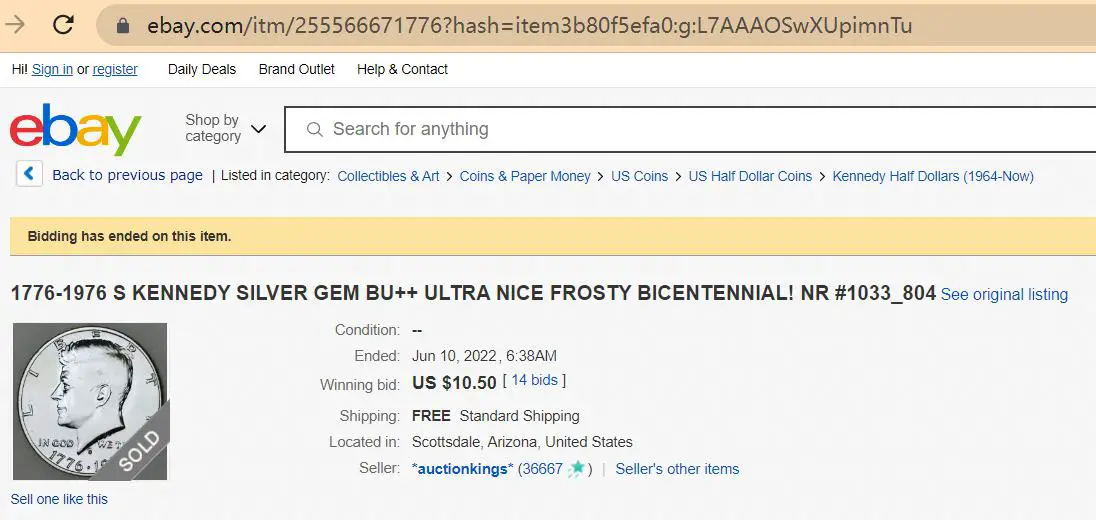Viewport: 1096px width, 520px height.
Task: Click the seller's teal feedback star icon
Action: (577, 469)
